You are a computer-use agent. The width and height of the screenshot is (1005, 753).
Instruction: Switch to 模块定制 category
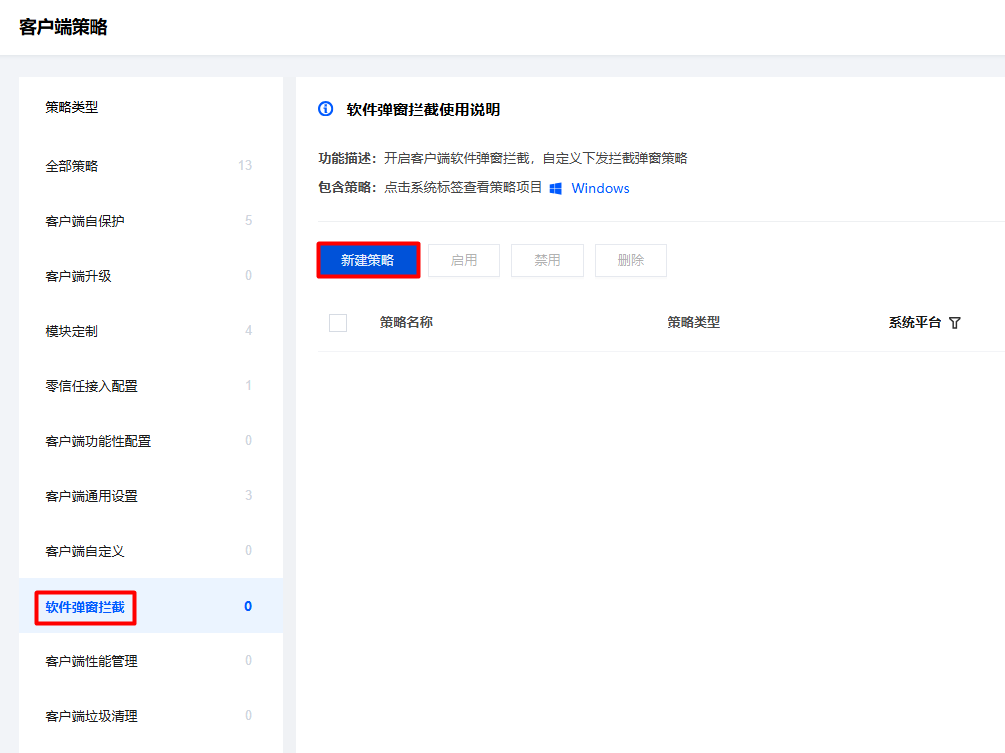[151, 331]
